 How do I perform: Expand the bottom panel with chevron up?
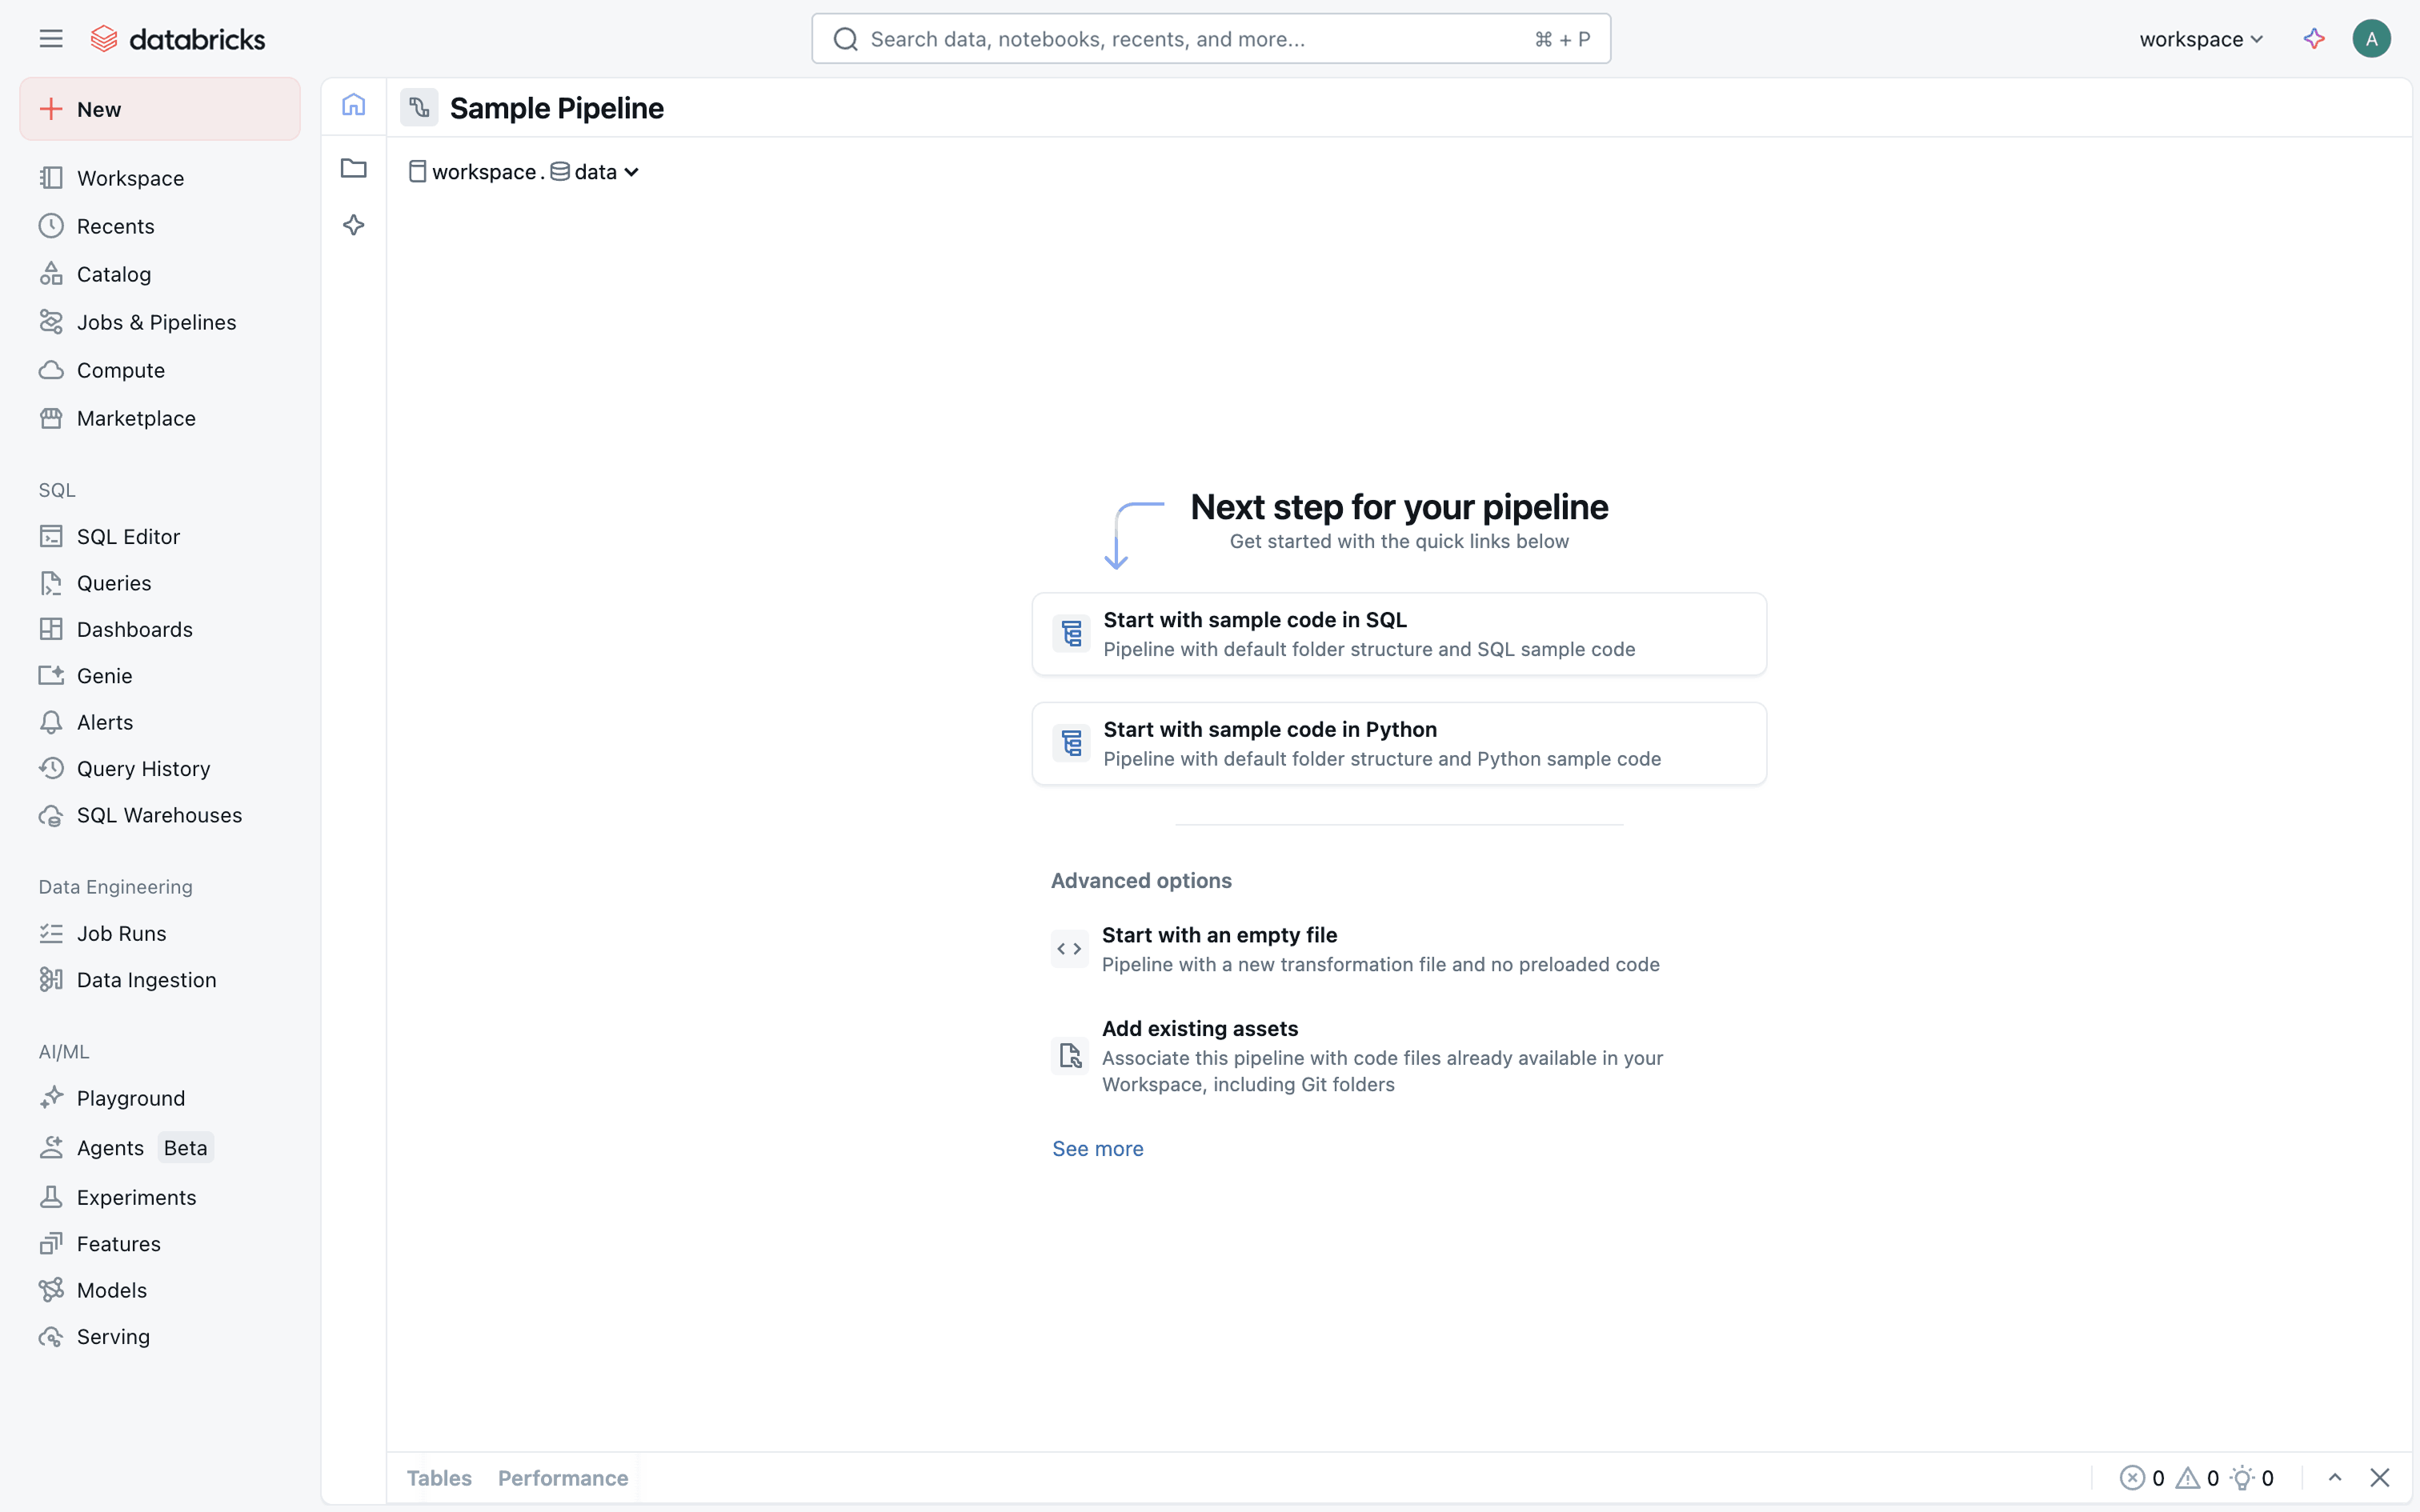pyautogui.click(x=2334, y=1477)
